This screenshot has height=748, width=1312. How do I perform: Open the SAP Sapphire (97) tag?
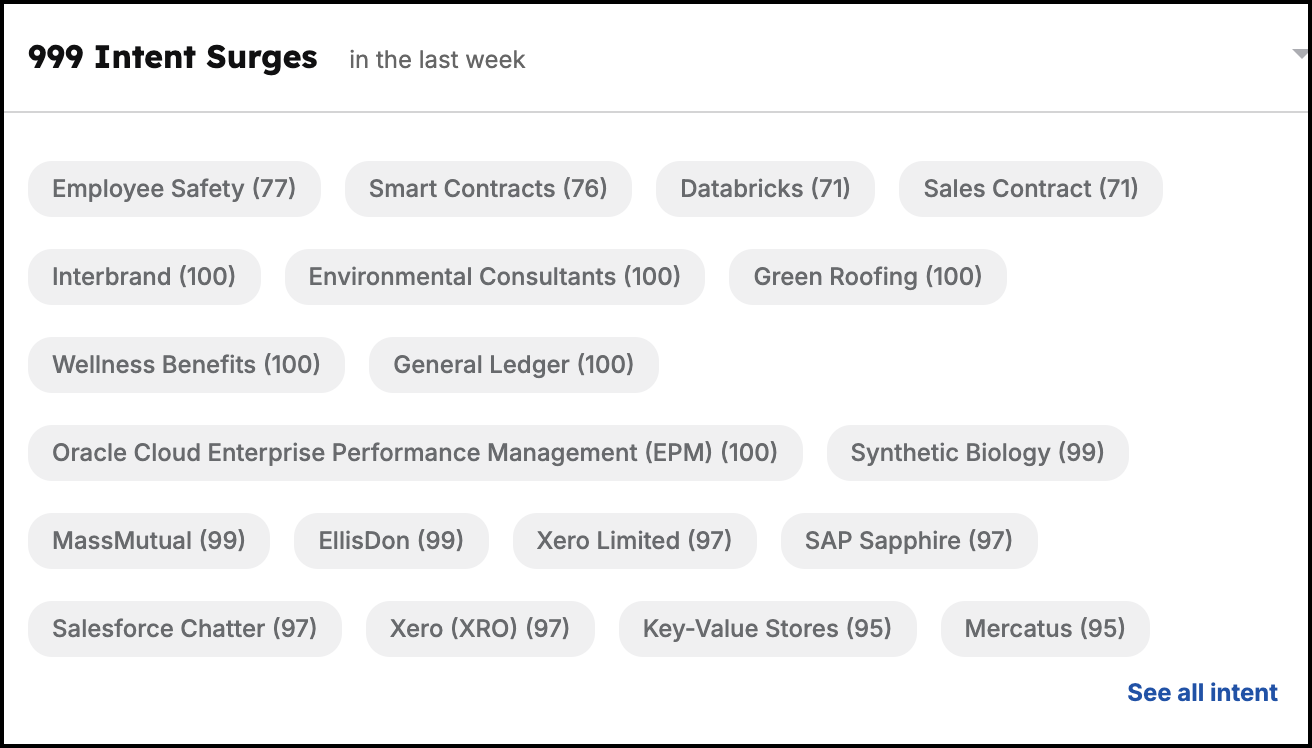pos(909,541)
